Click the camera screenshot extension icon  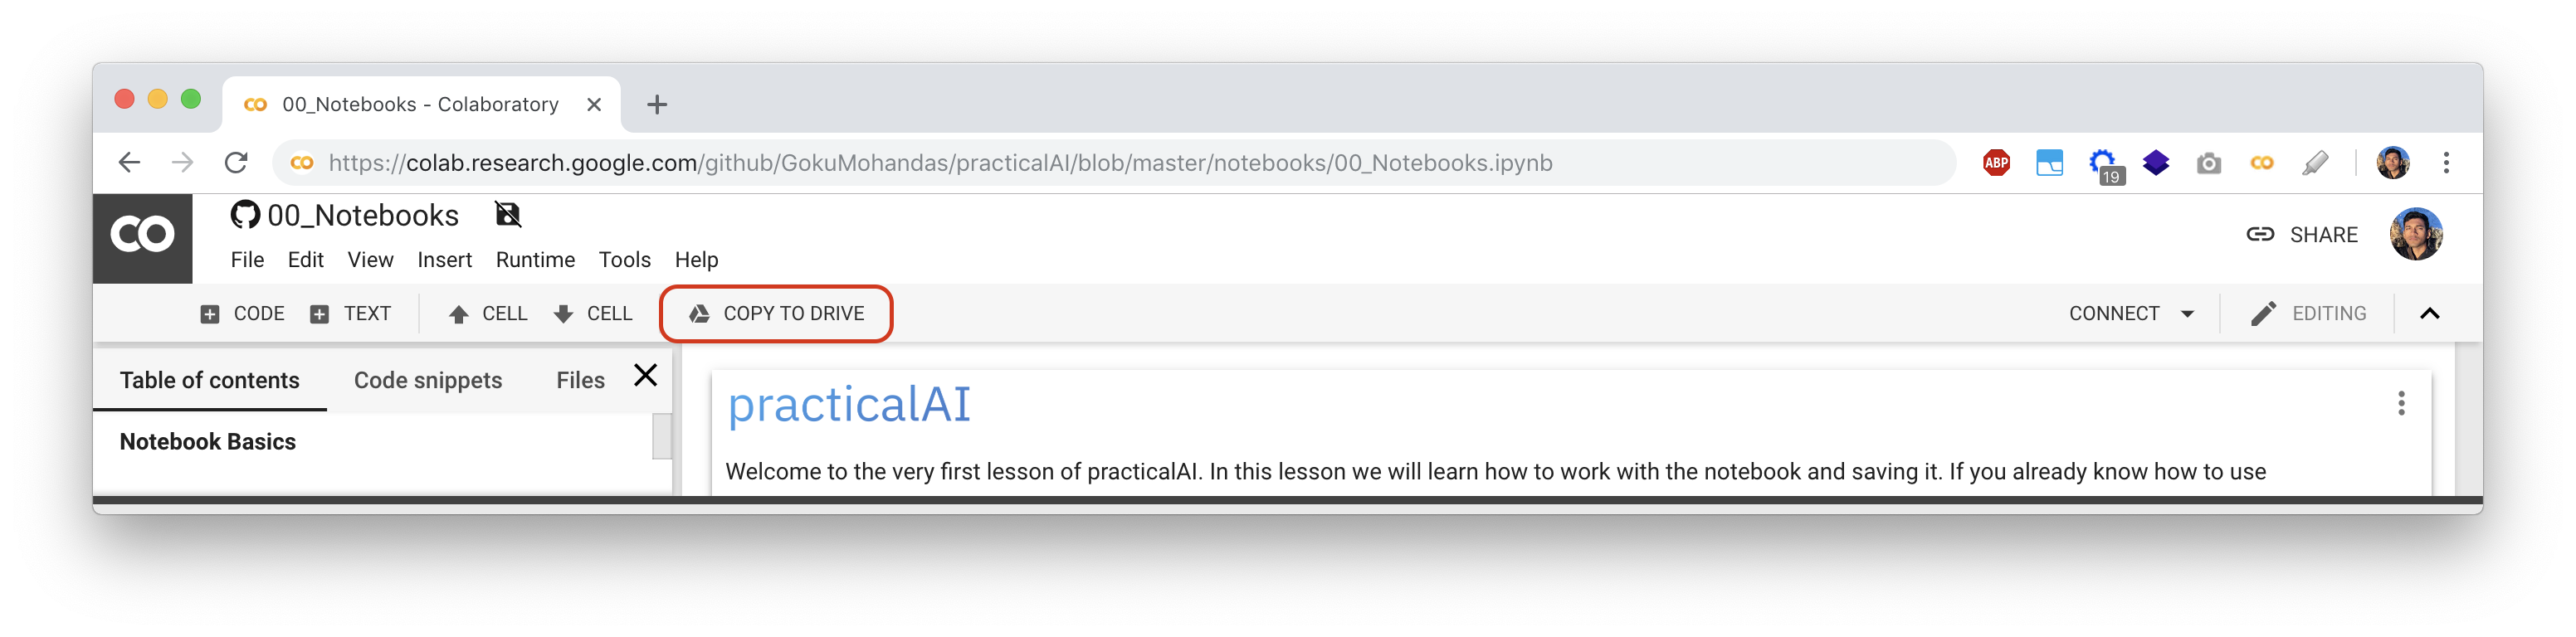(x=2208, y=163)
